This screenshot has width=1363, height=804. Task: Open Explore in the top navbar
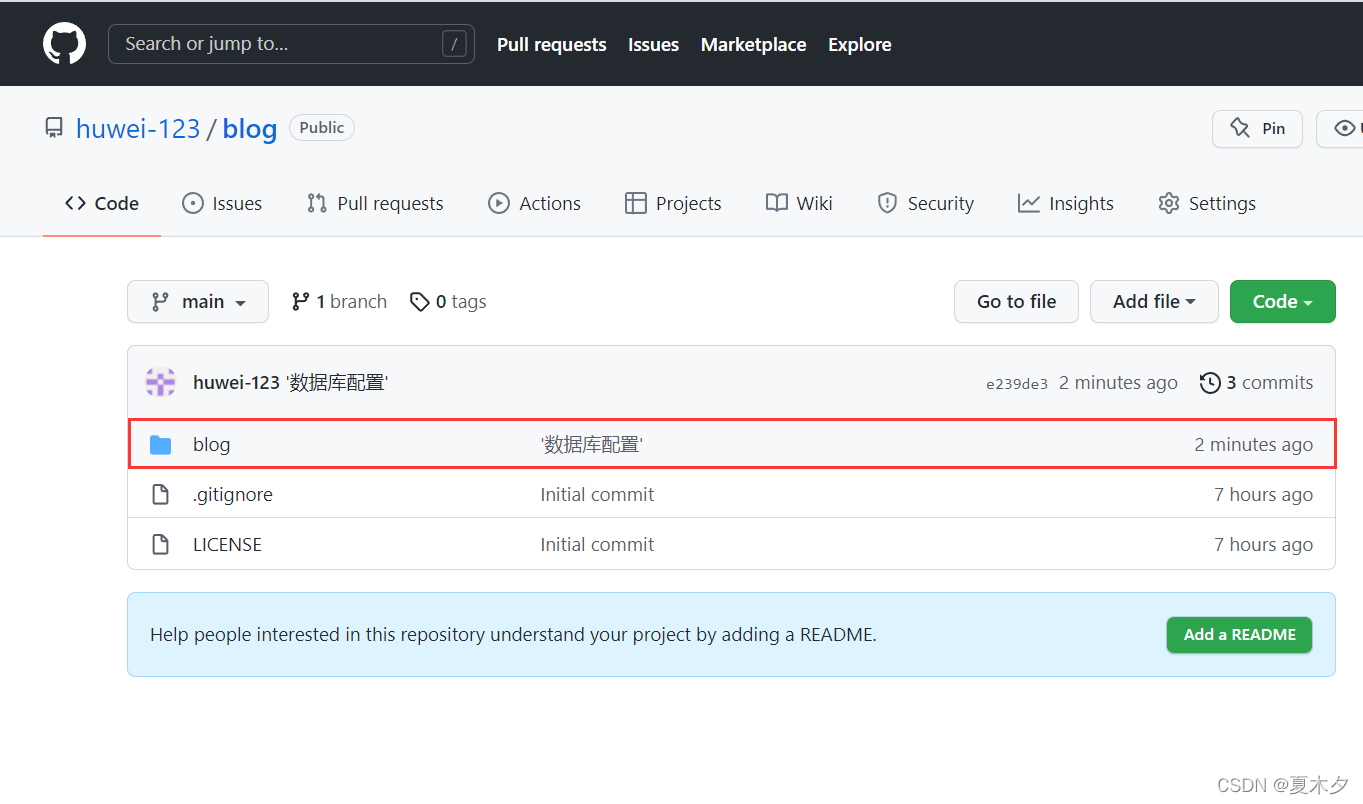[x=860, y=45]
